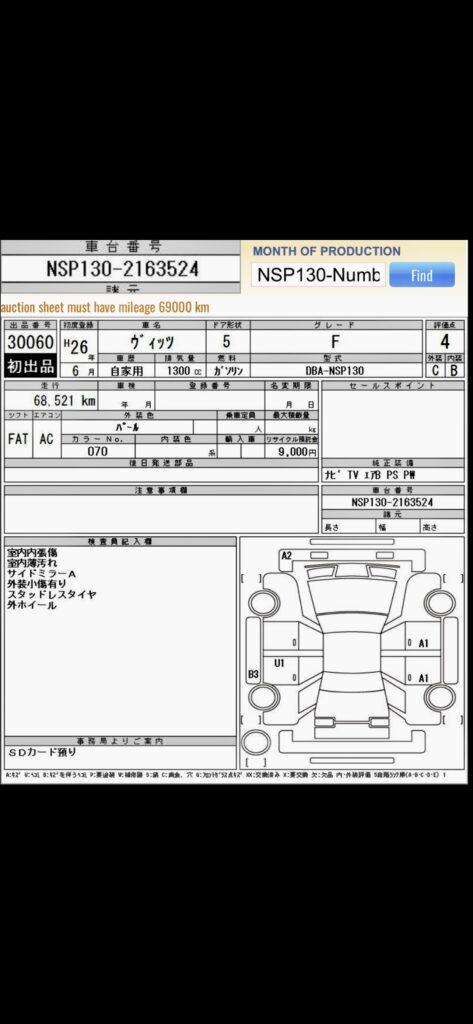The width and height of the screenshot is (473, 1024).
Task: Select inspector note スタッドレスタイヤ
Action: [x=52, y=594]
